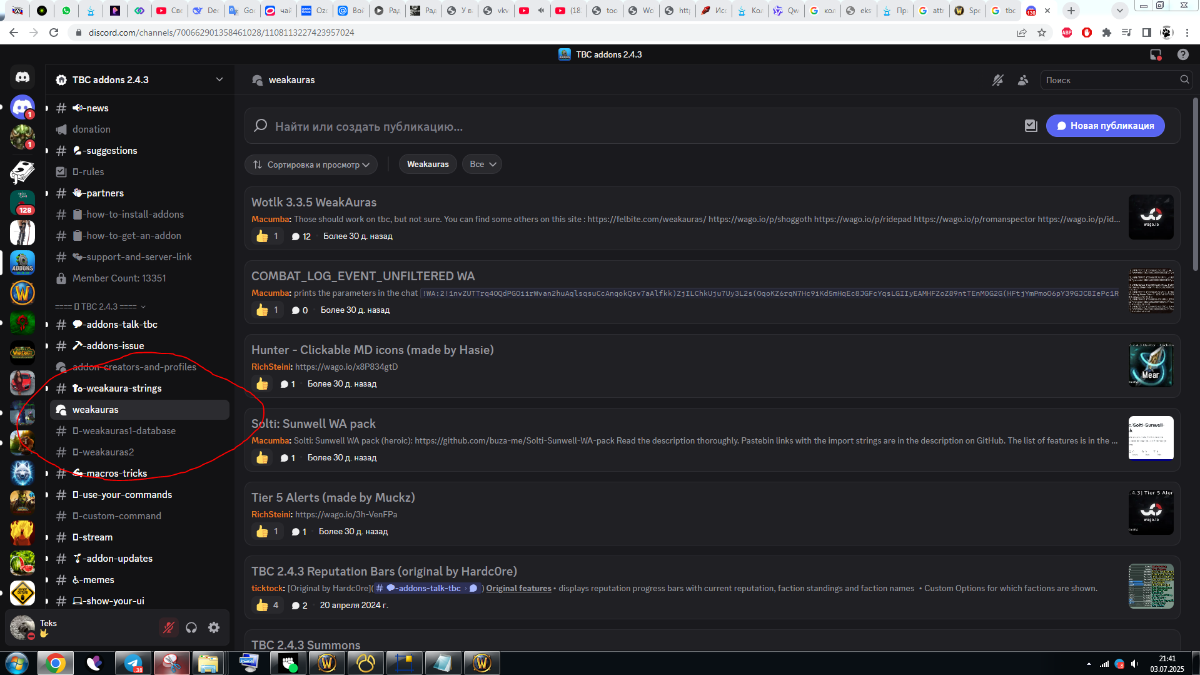Viewport: 1200px width, 675px height.
Task: Open Solti: Sunwell WA pack thumbnail
Action: [x=1151, y=439]
